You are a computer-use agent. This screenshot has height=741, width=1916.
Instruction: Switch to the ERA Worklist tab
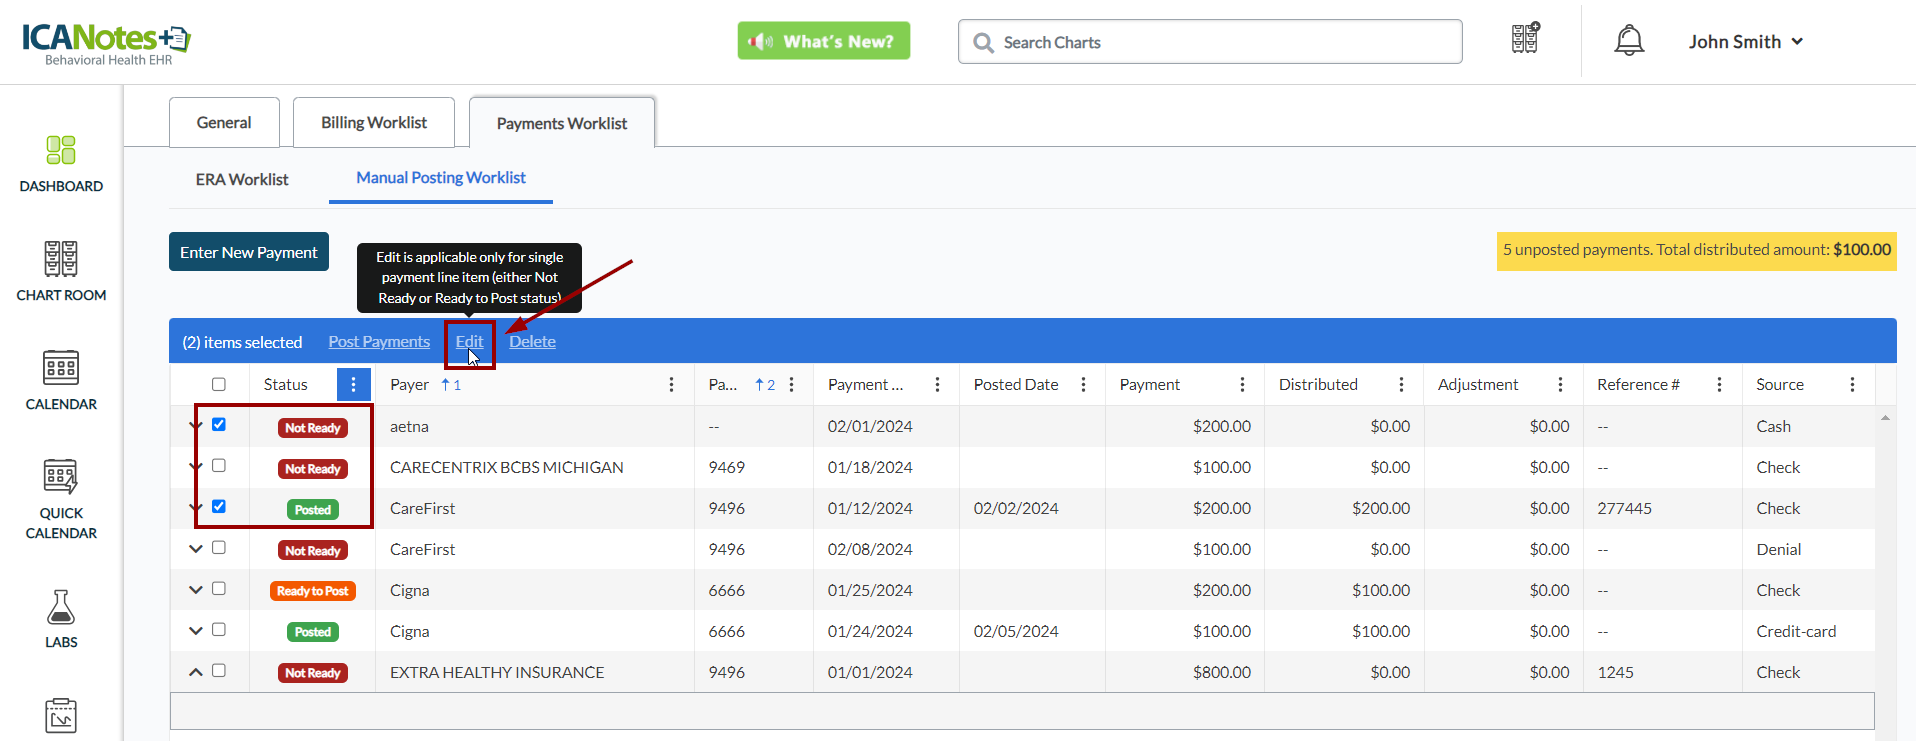coord(242,180)
